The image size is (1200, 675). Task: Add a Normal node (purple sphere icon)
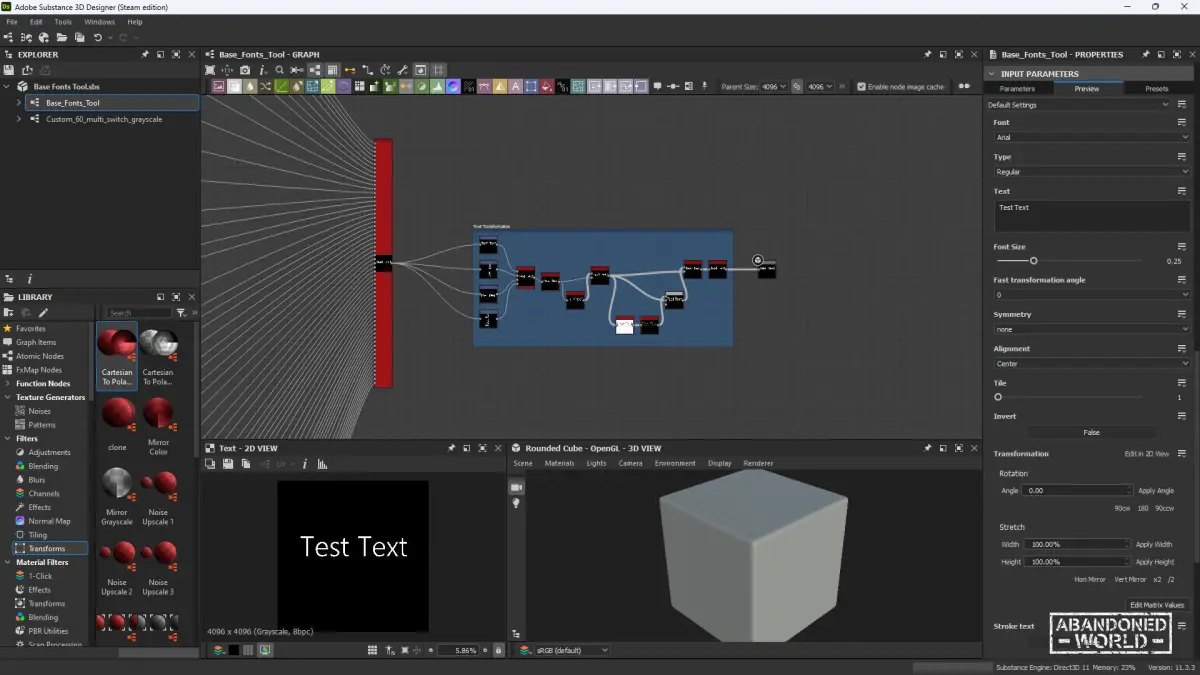pyautogui.click(x=453, y=87)
